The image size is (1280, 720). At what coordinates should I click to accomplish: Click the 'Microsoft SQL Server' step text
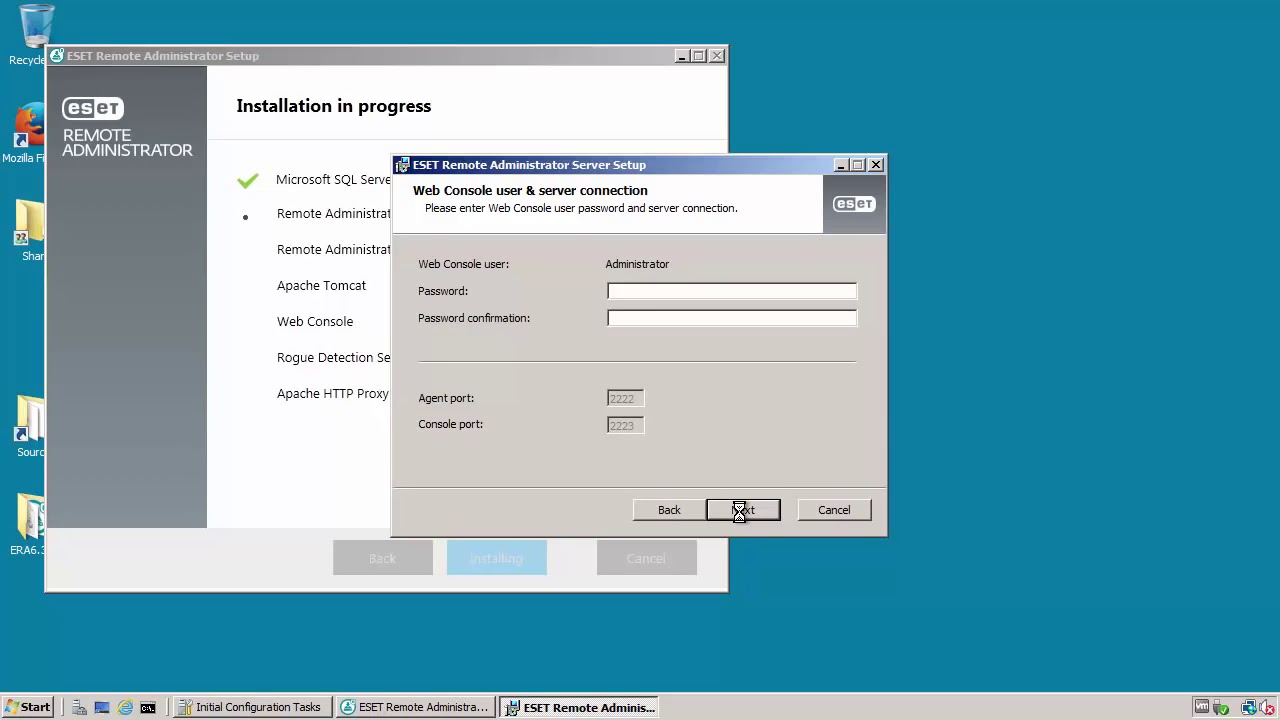click(x=333, y=179)
